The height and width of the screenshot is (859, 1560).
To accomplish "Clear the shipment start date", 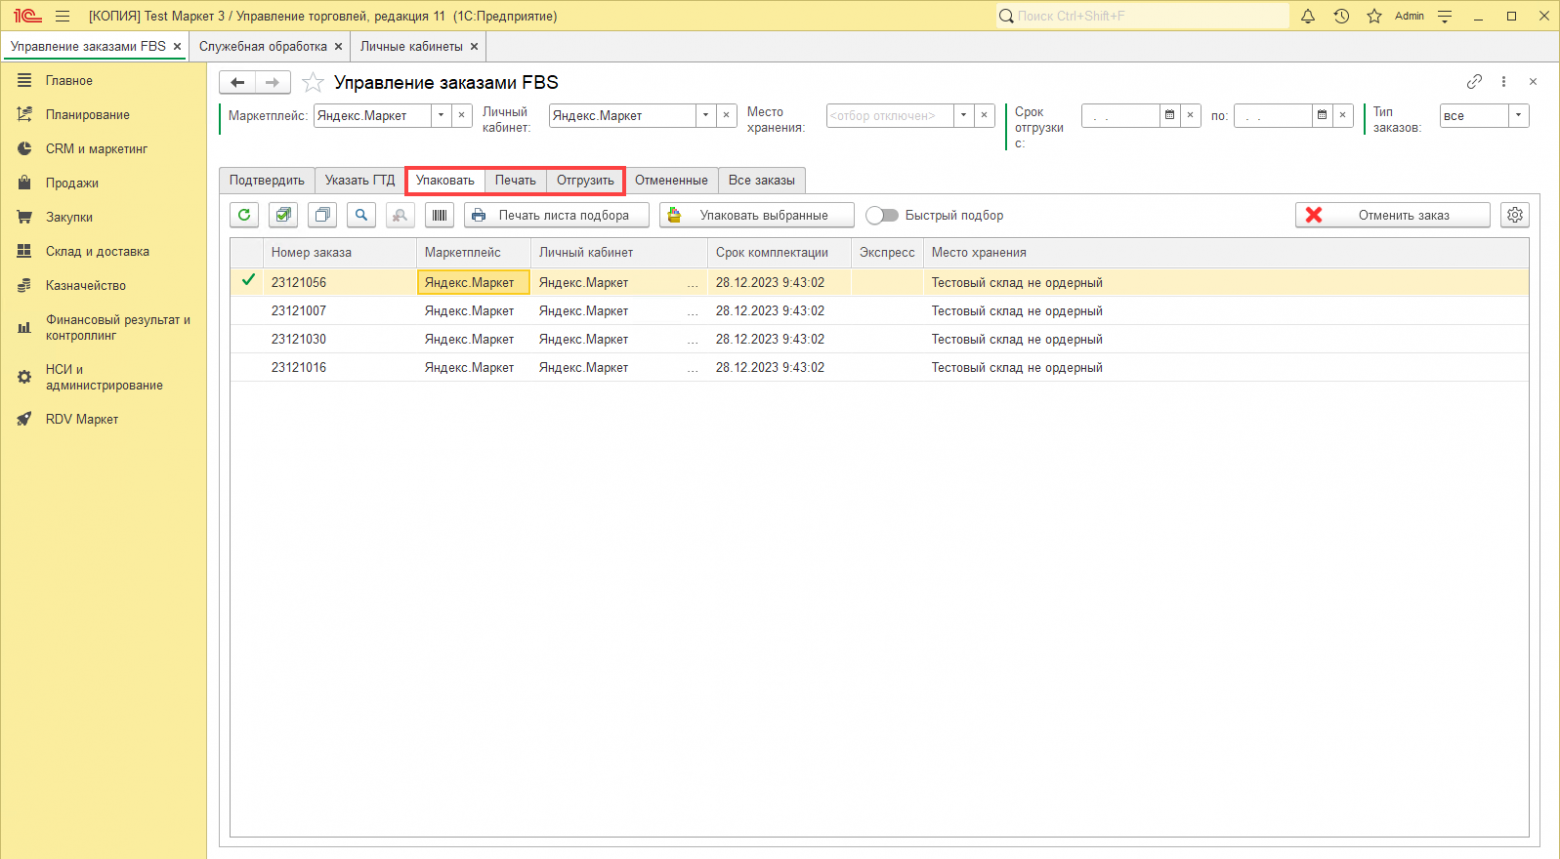I will 1190,115.
